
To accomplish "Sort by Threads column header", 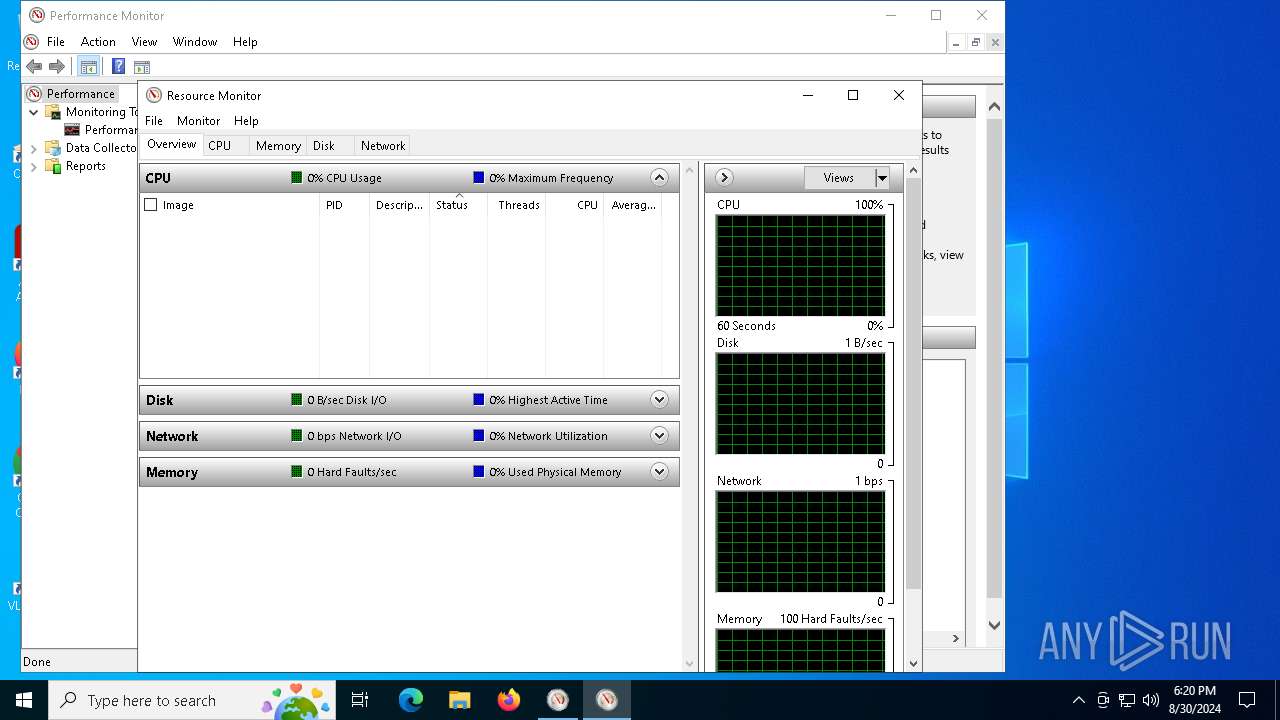I will pos(516,205).
